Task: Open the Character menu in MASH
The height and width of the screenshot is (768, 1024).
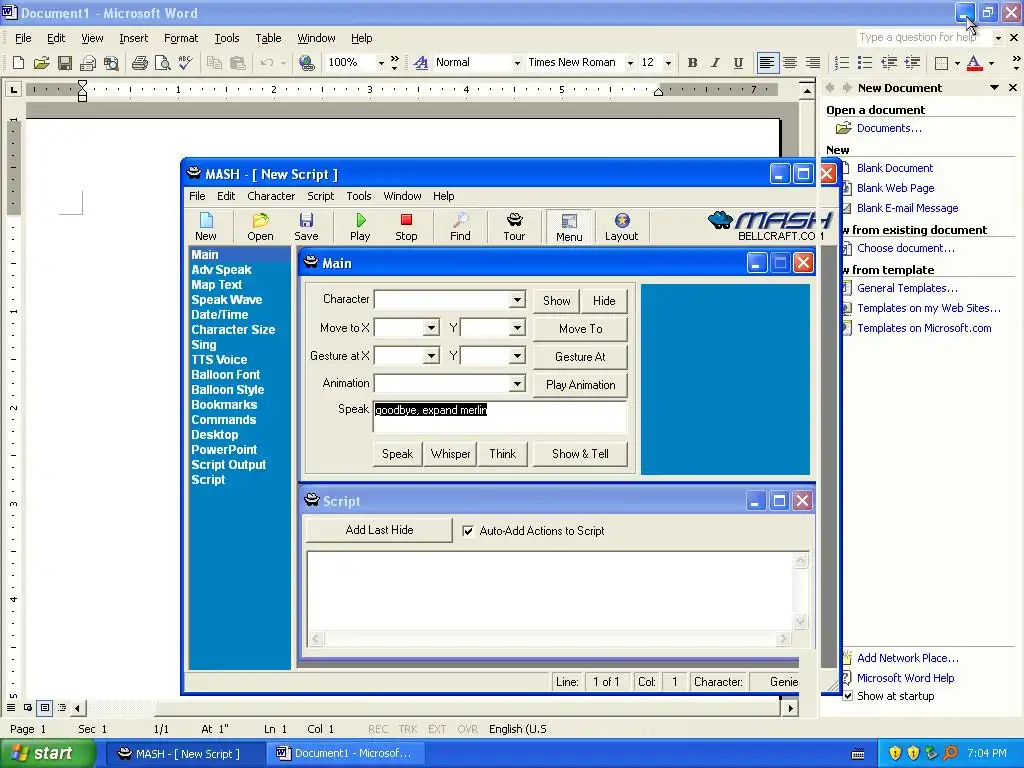Action: 271,196
